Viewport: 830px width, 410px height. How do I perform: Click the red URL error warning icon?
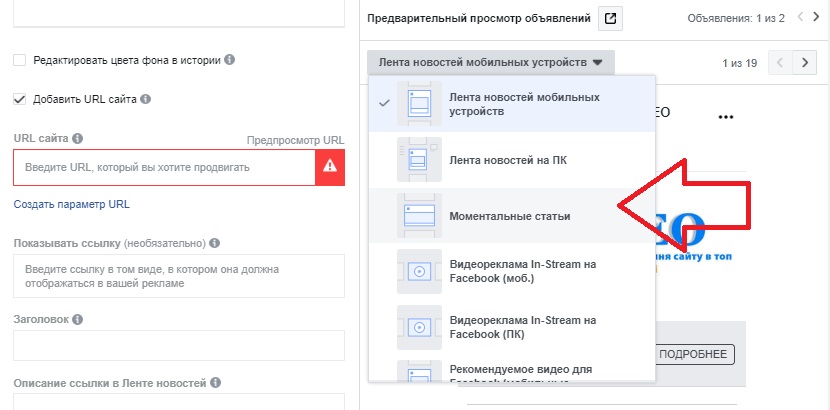tap(330, 167)
